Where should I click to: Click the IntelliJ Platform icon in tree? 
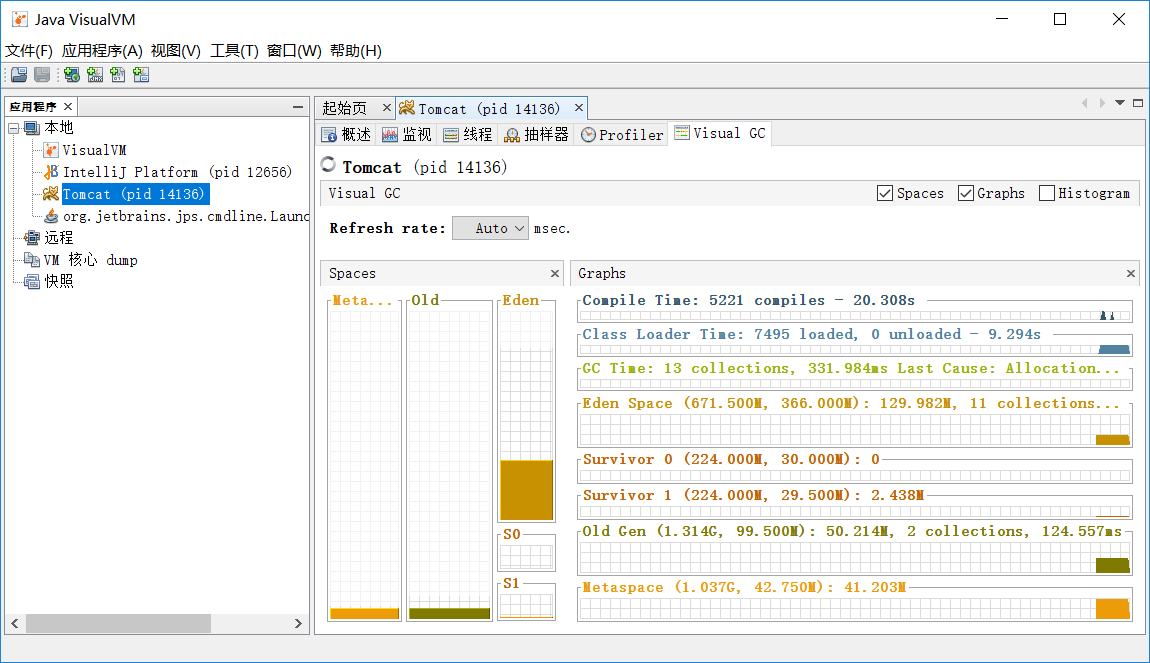[51, 172]
